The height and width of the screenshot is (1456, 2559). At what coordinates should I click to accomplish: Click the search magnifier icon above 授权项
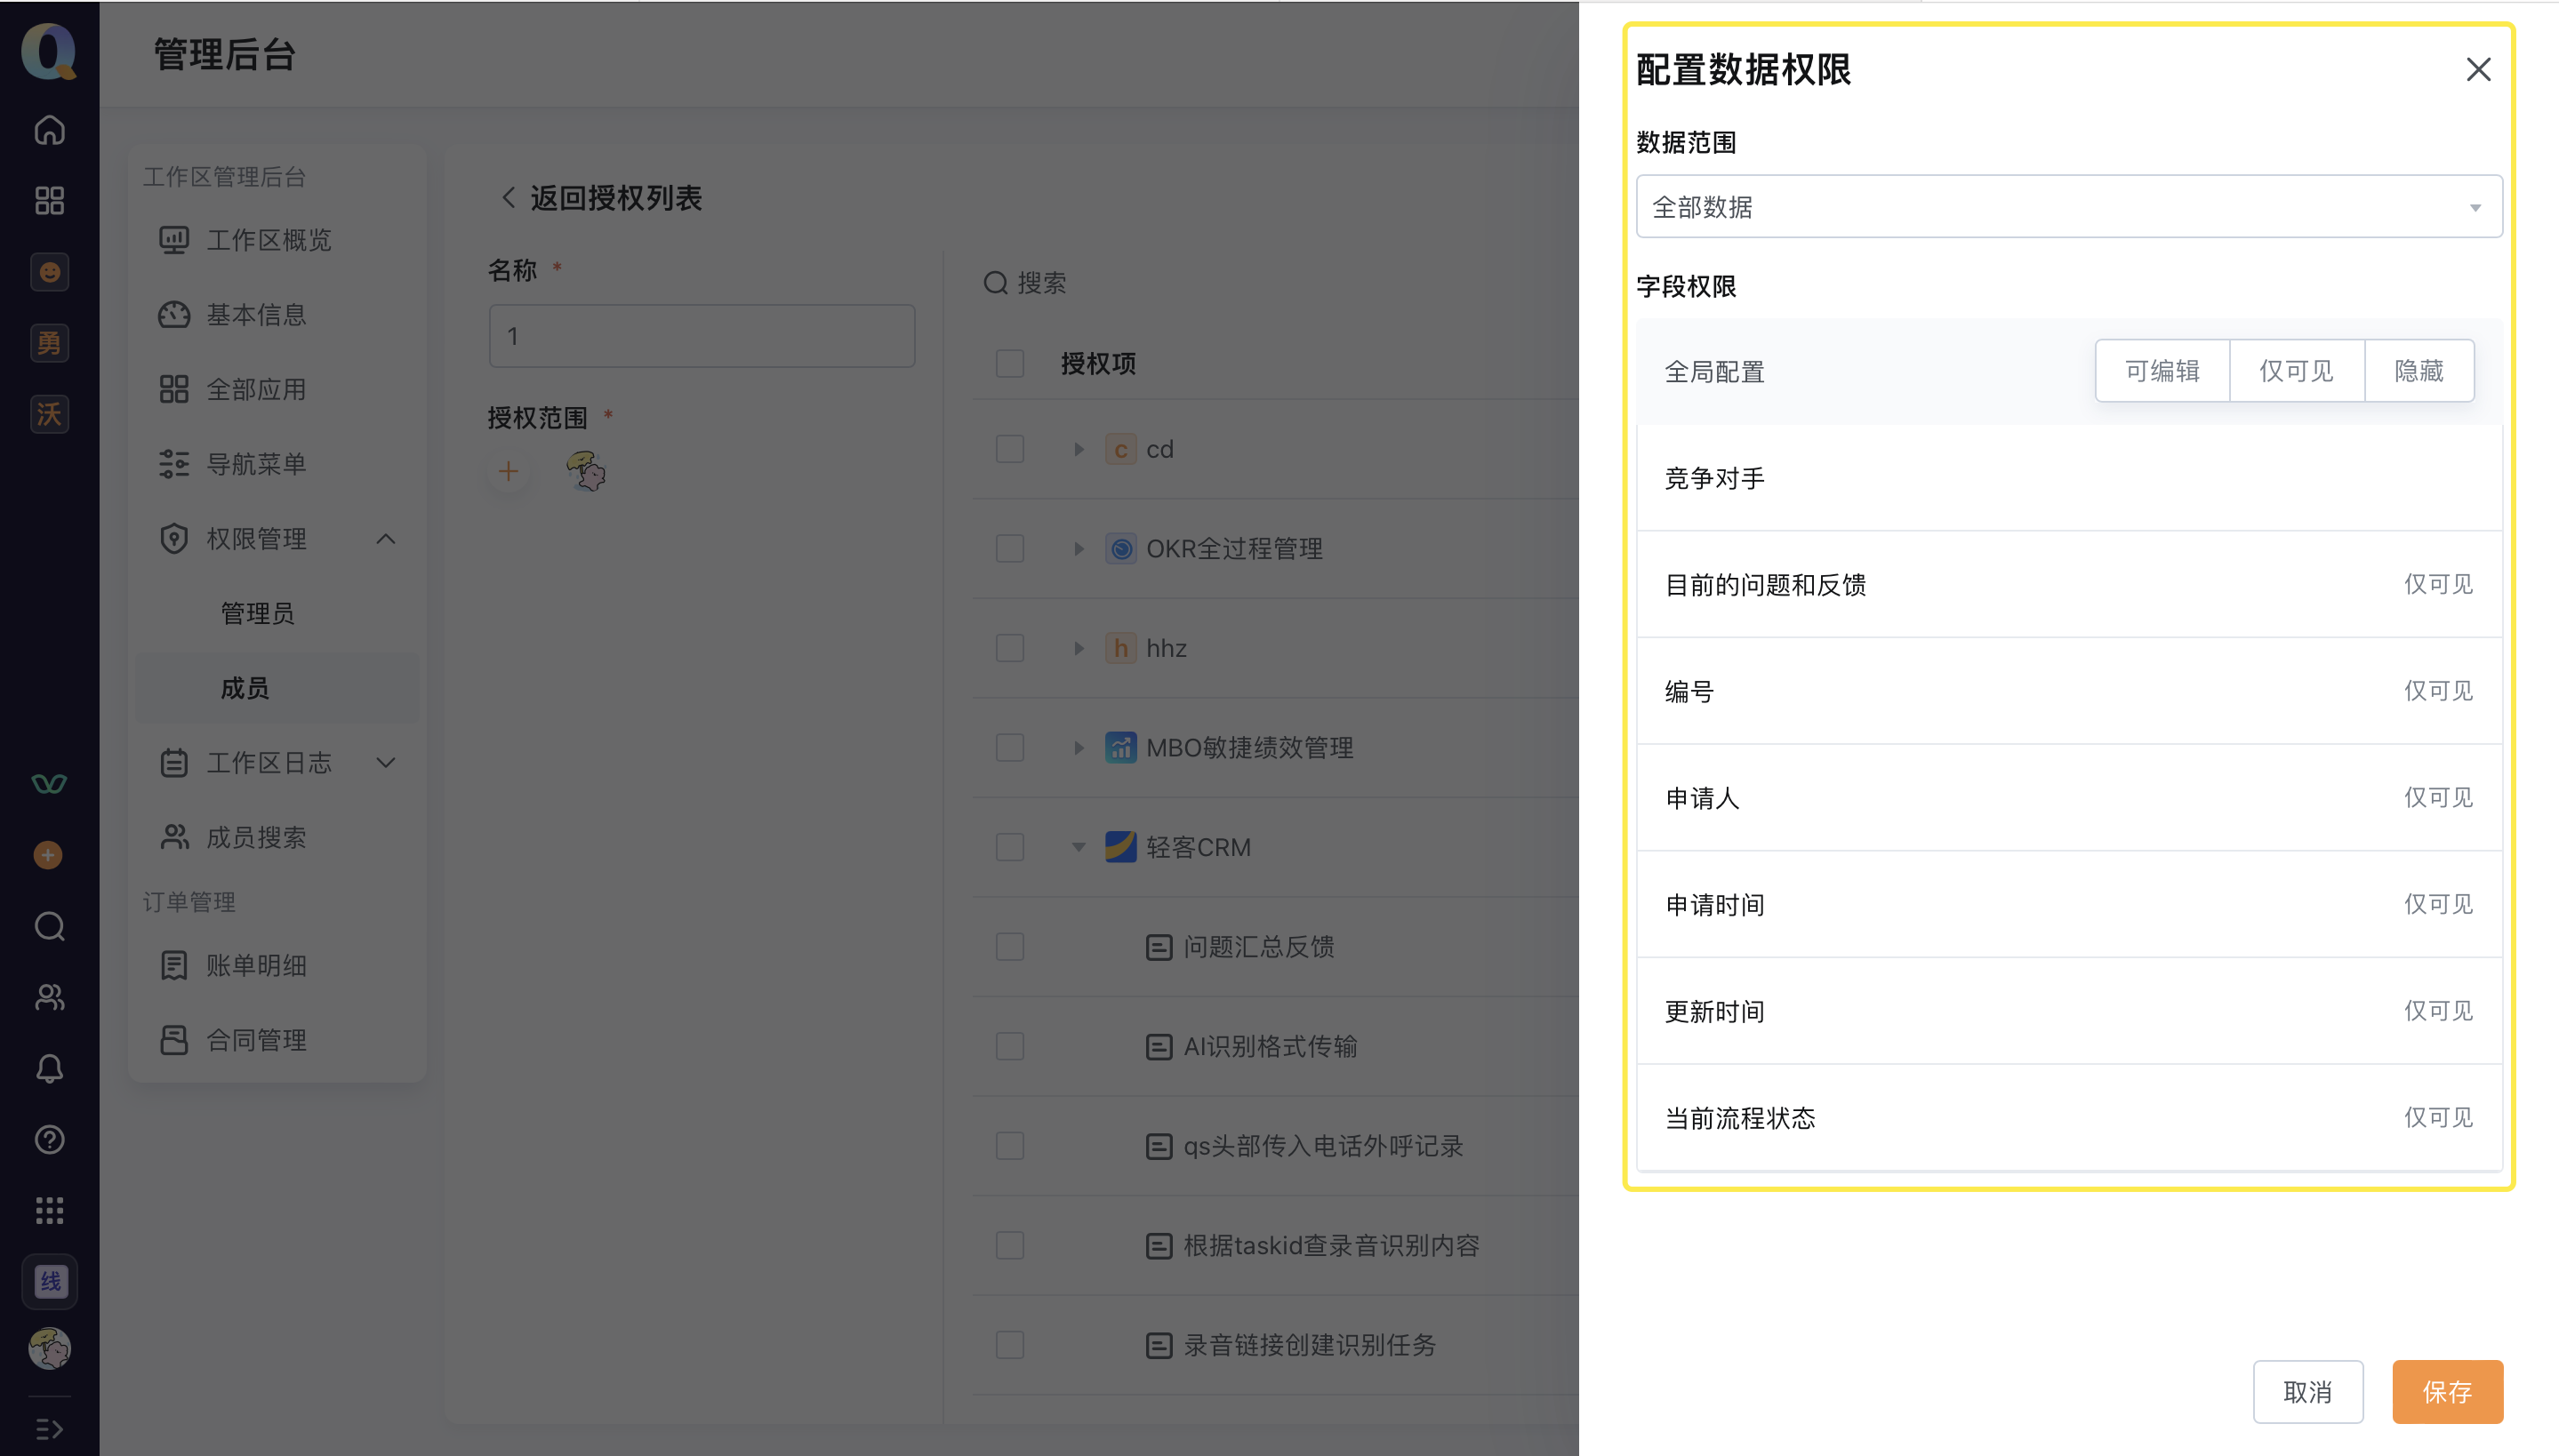(x=995, y=283)
